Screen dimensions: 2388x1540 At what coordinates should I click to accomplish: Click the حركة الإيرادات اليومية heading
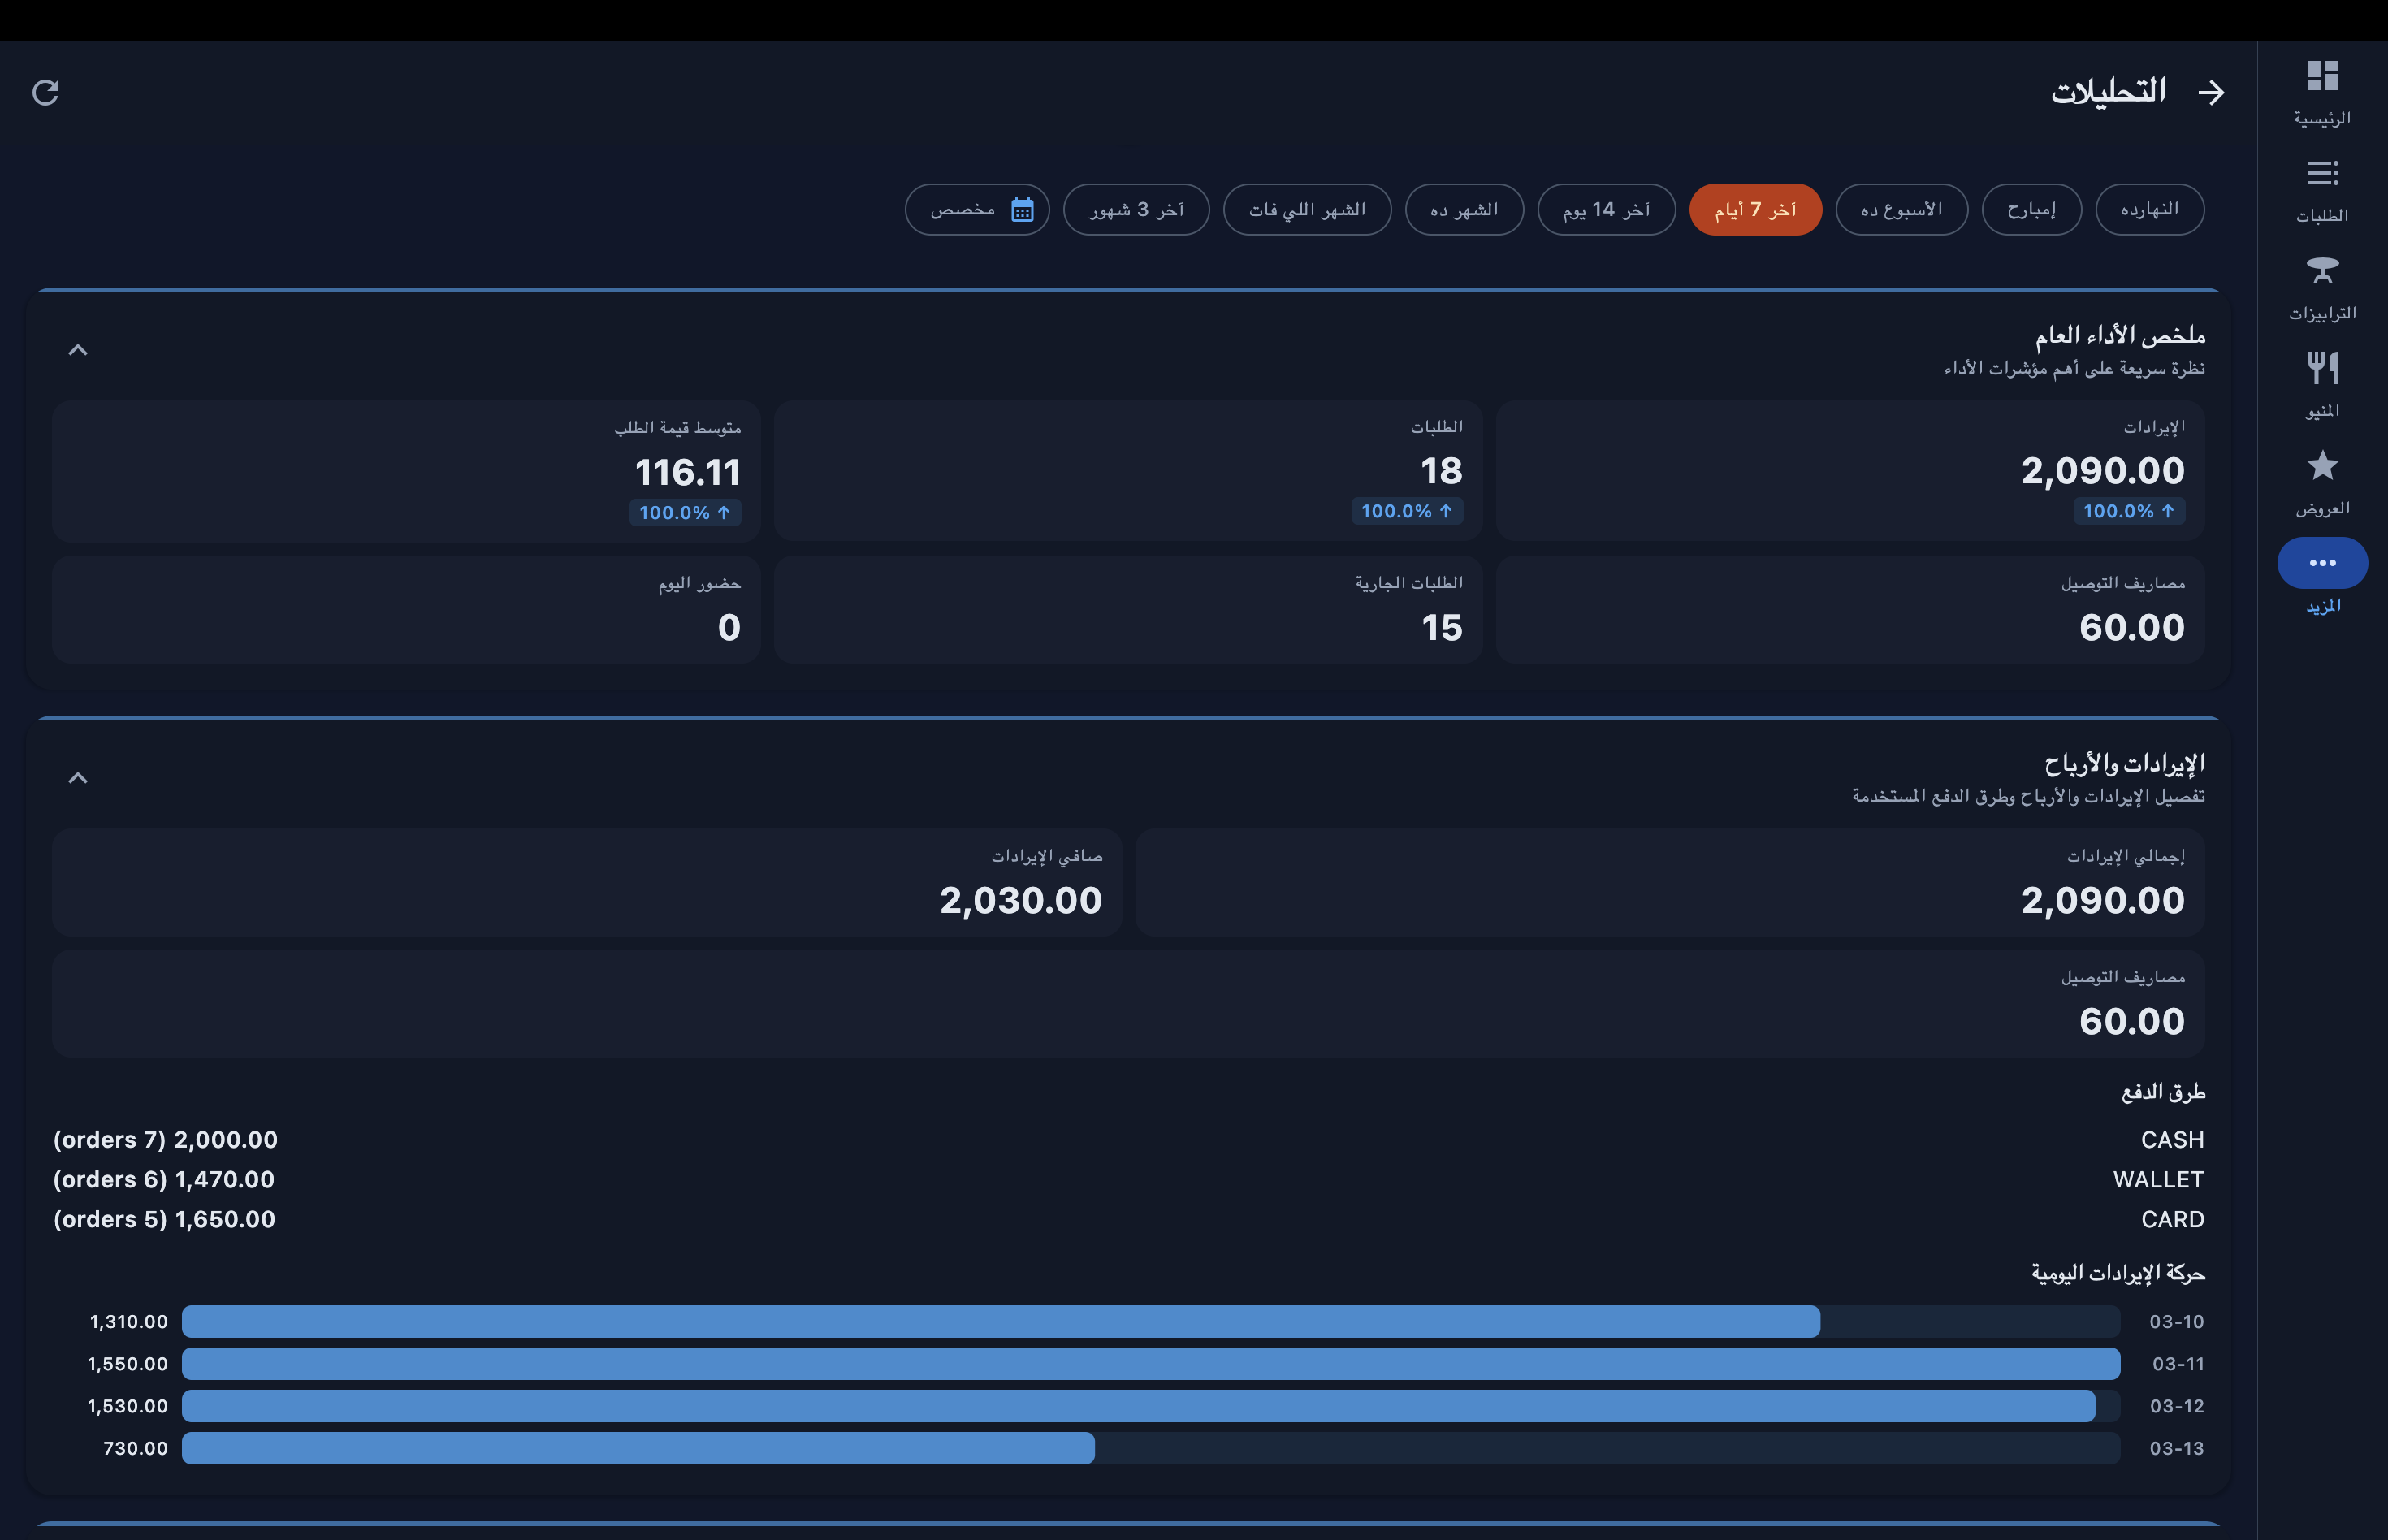[2118, 1273]
